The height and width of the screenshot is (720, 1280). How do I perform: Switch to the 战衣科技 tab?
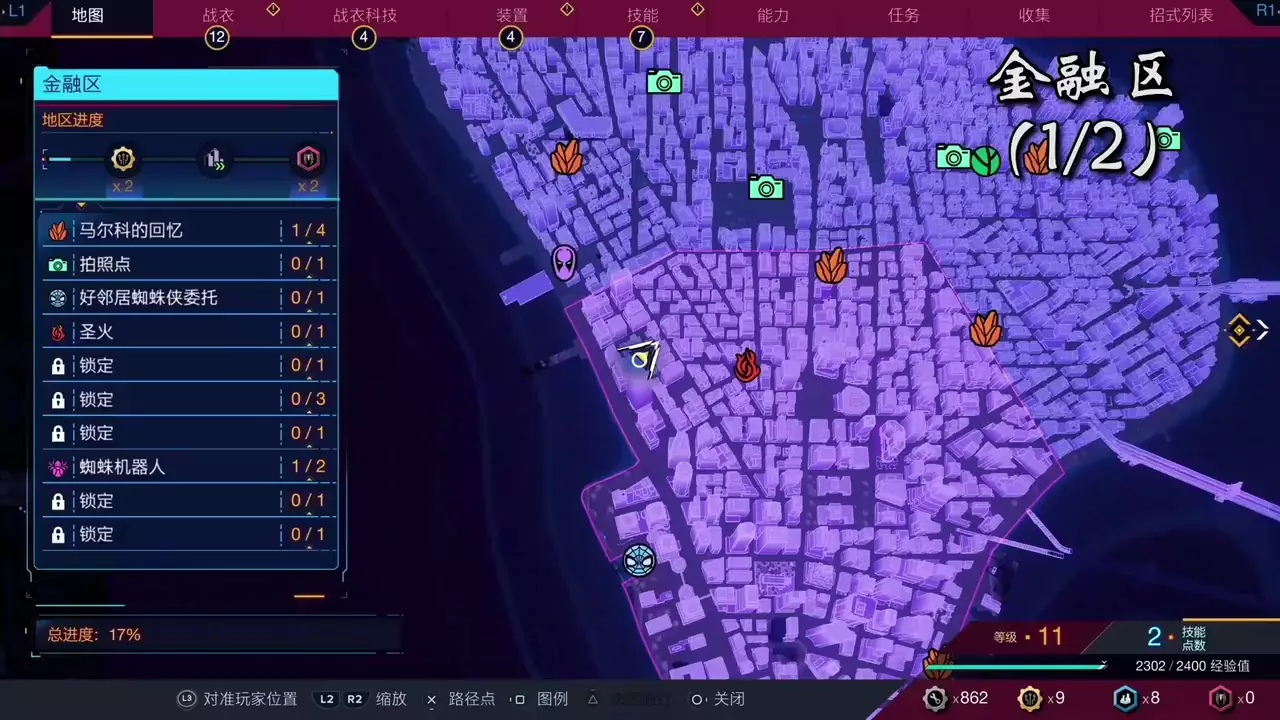365,16
